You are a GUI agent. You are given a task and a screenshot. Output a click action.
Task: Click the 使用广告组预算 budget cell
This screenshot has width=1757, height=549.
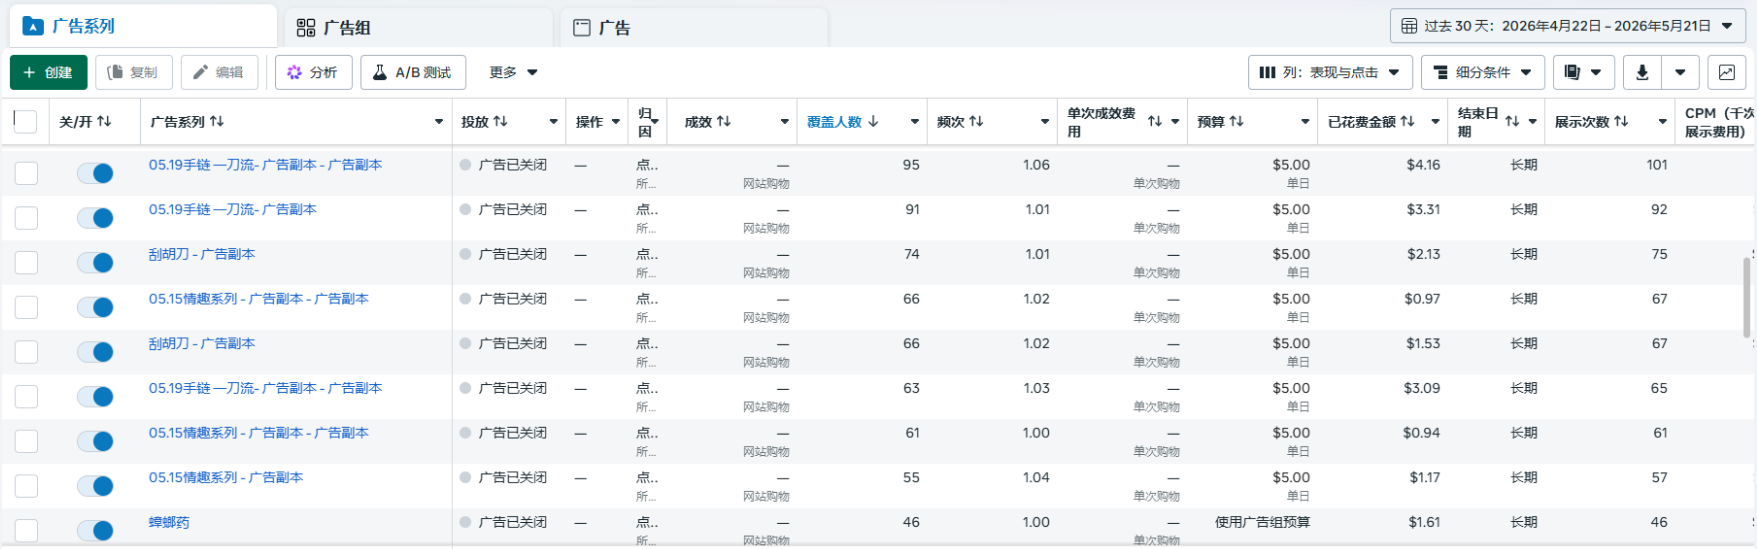(x=1262, y=522)
